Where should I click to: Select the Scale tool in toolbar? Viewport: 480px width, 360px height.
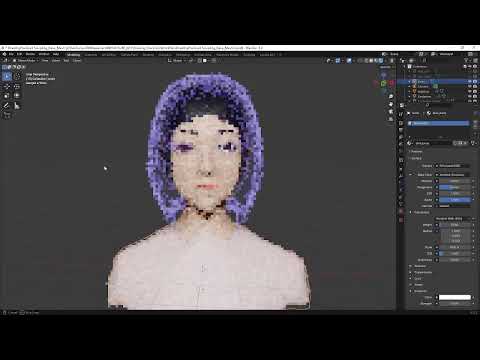click(7, 96)
